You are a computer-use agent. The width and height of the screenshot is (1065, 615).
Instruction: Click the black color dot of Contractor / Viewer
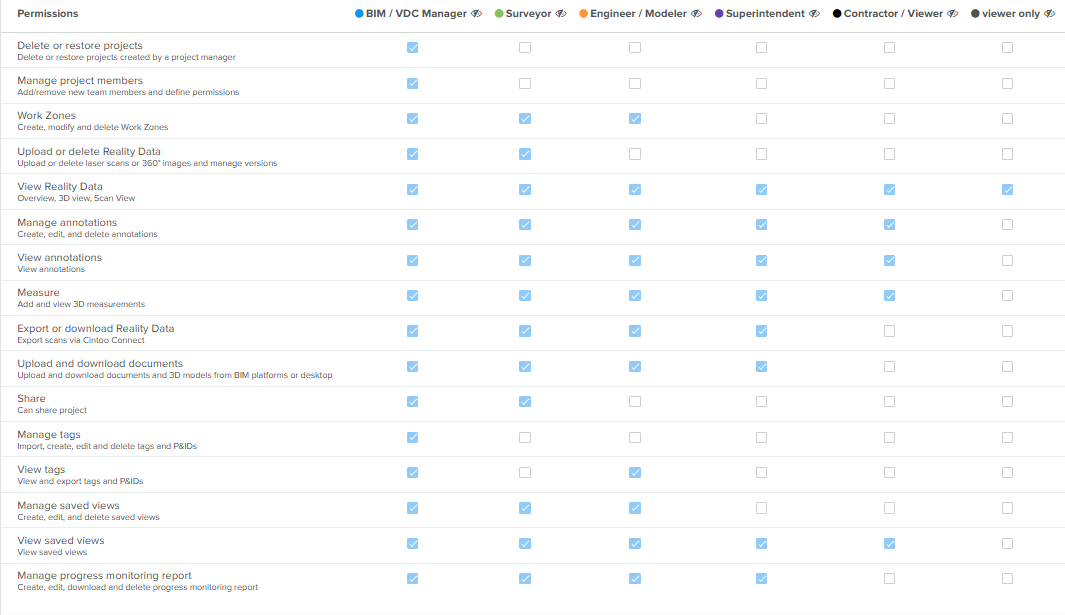point(837,14)
